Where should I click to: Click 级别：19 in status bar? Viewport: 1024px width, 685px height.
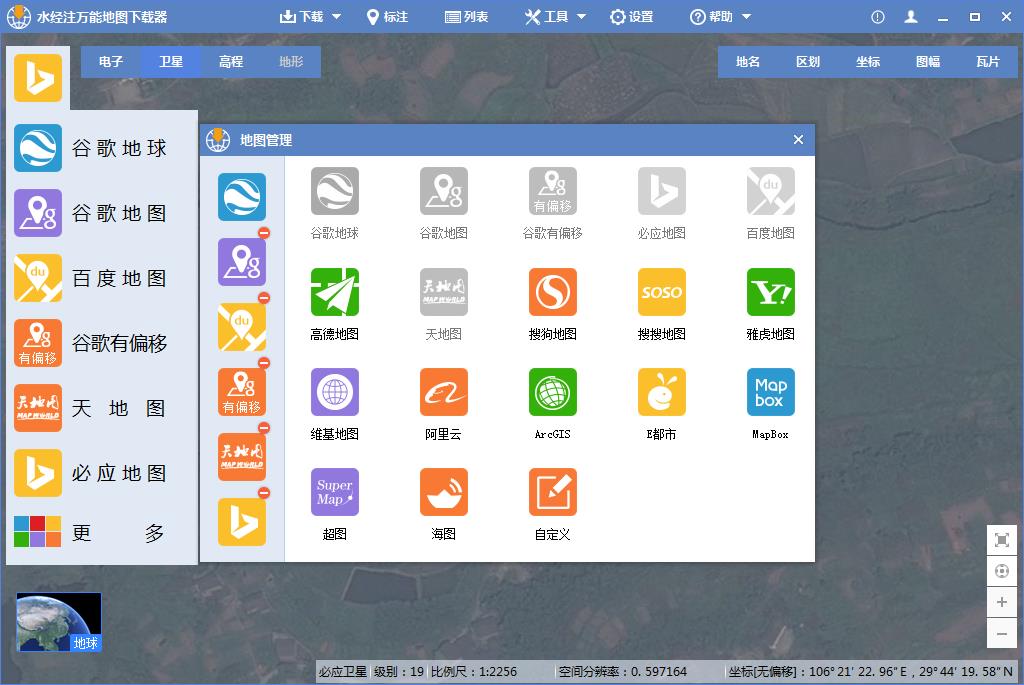(399, 671)
